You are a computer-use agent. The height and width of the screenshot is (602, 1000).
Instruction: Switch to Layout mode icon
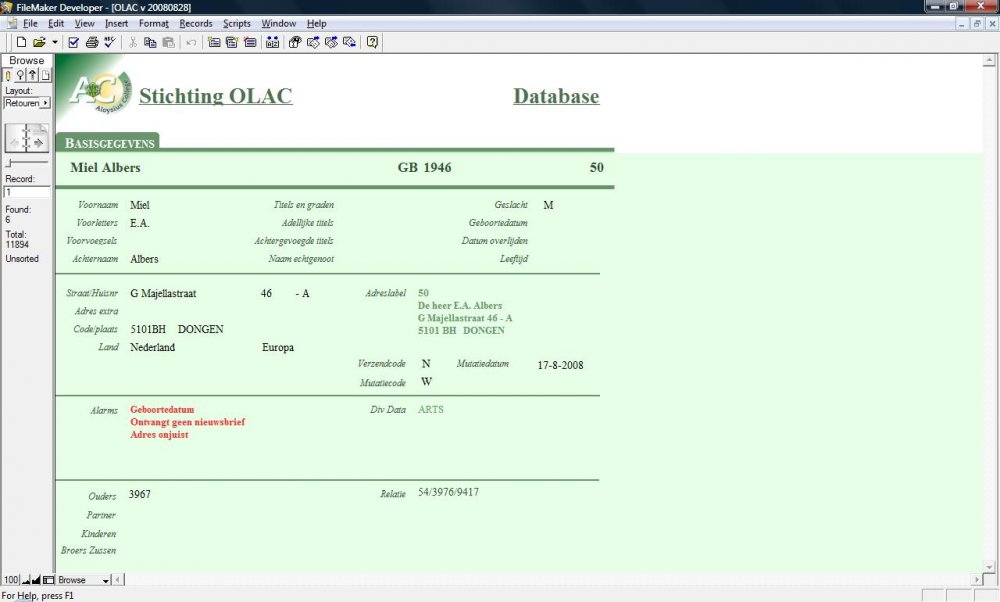33,75
